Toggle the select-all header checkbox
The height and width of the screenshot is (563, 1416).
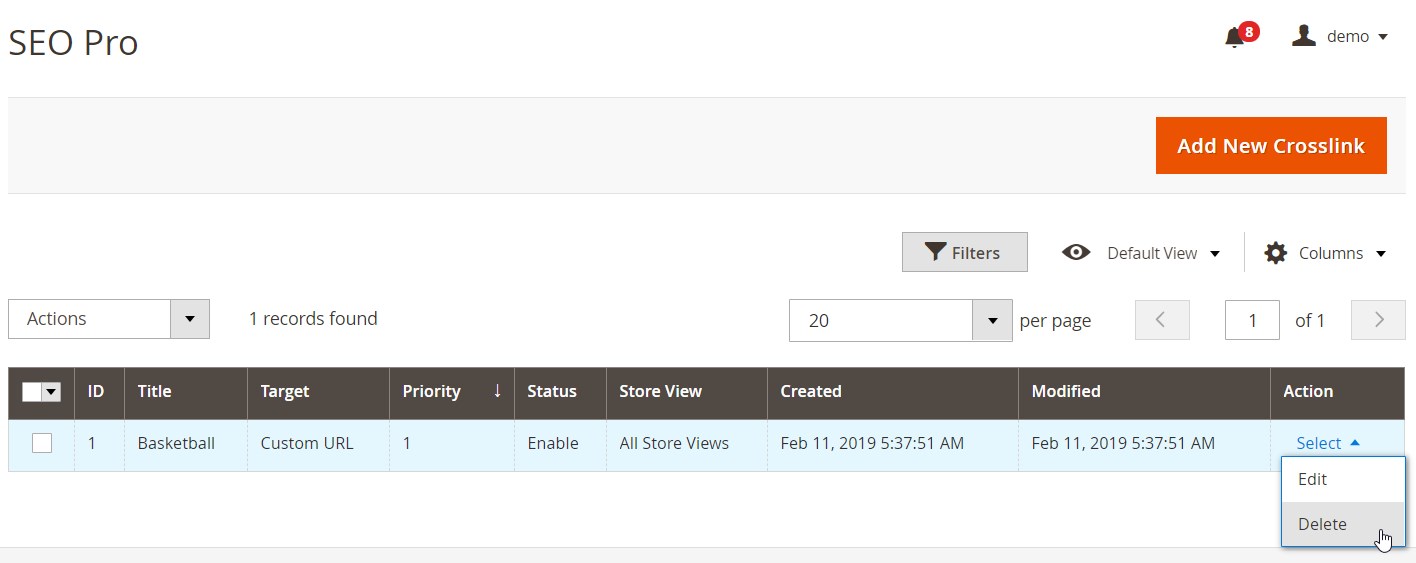coord(32,392)
